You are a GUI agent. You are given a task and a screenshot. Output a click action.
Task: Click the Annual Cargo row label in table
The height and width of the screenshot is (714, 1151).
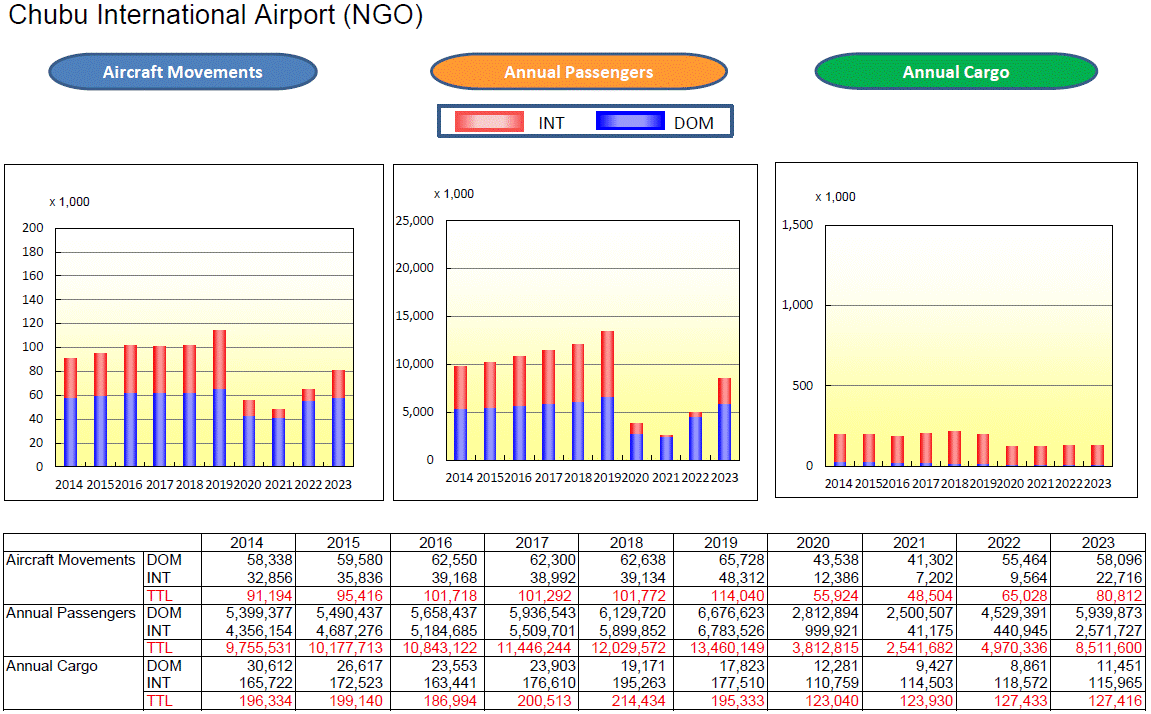point(52,666)
